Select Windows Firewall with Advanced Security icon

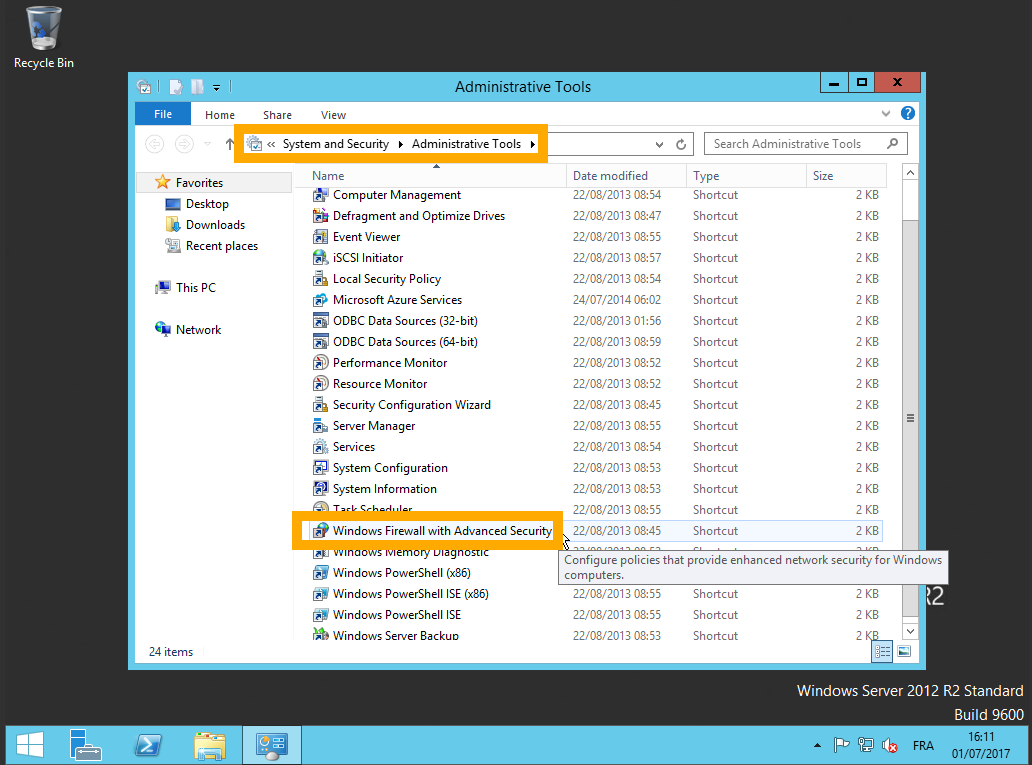click(x=321, y=531)
